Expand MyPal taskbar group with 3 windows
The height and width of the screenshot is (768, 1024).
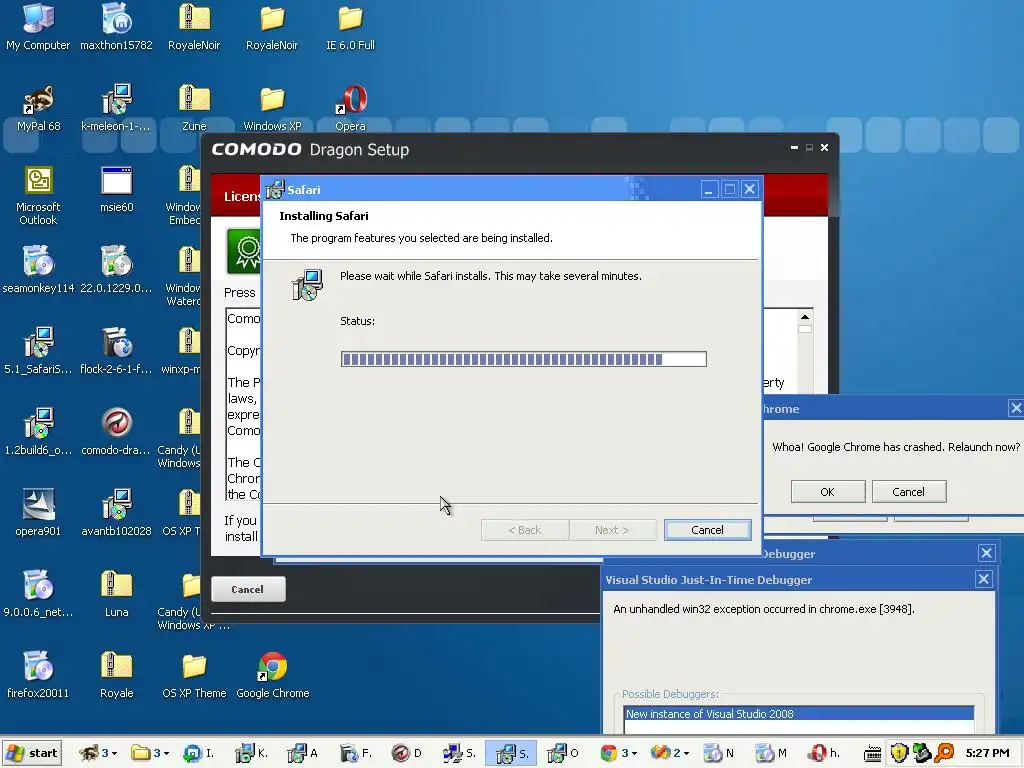click(x=98, y=753)
